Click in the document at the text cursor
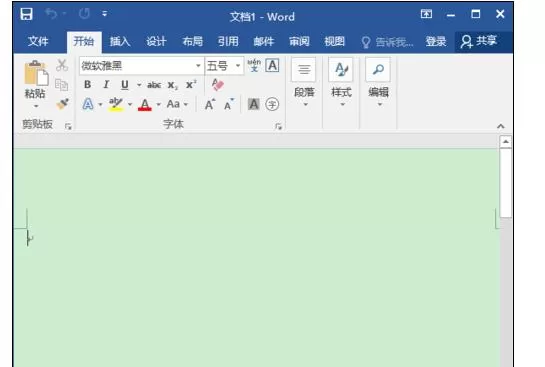Image resolution: width=545 pixels, height=367 pixels. (28, 238)
